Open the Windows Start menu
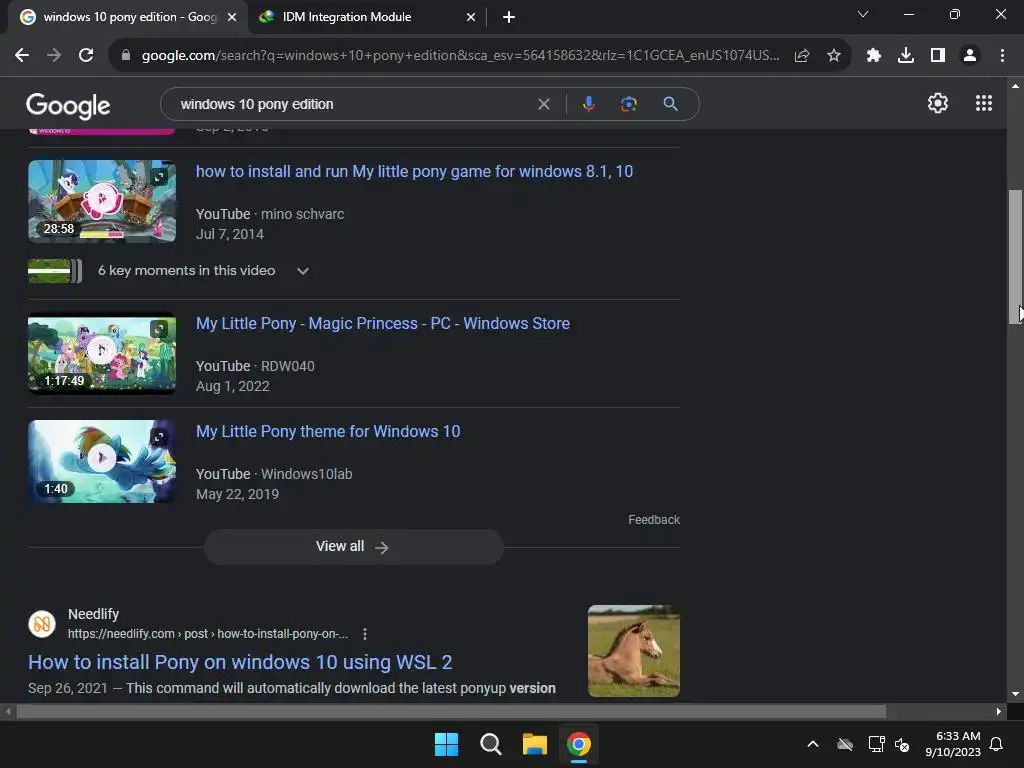The image size is (1024, 768). [447, 744]
